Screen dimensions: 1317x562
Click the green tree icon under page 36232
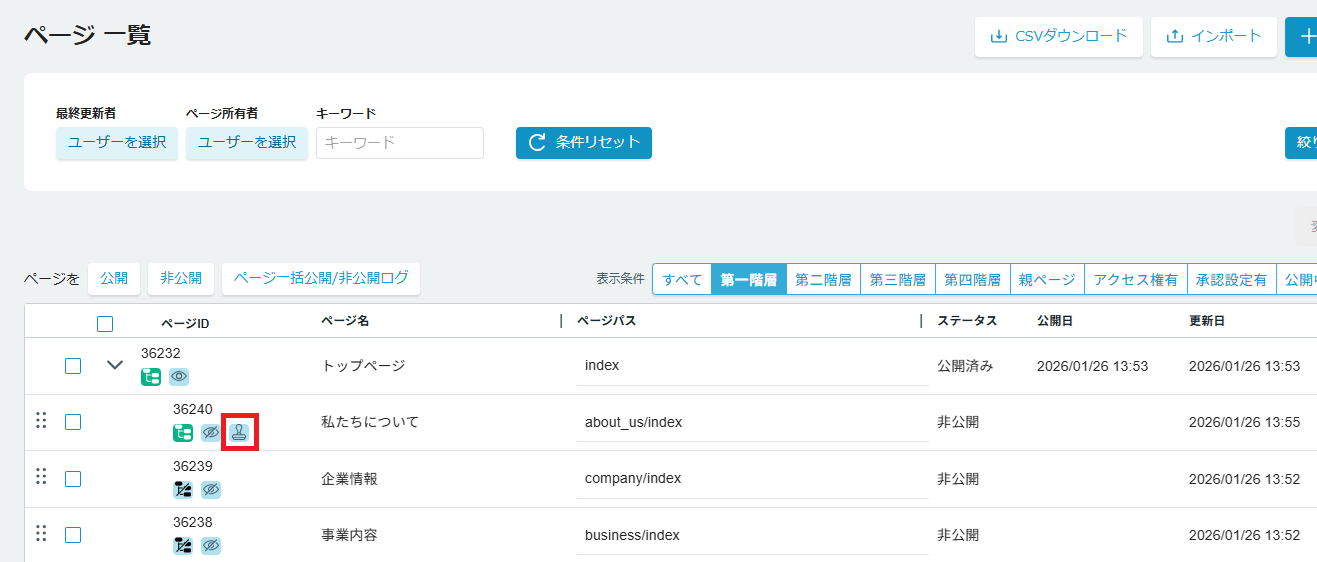coord(151,377)
